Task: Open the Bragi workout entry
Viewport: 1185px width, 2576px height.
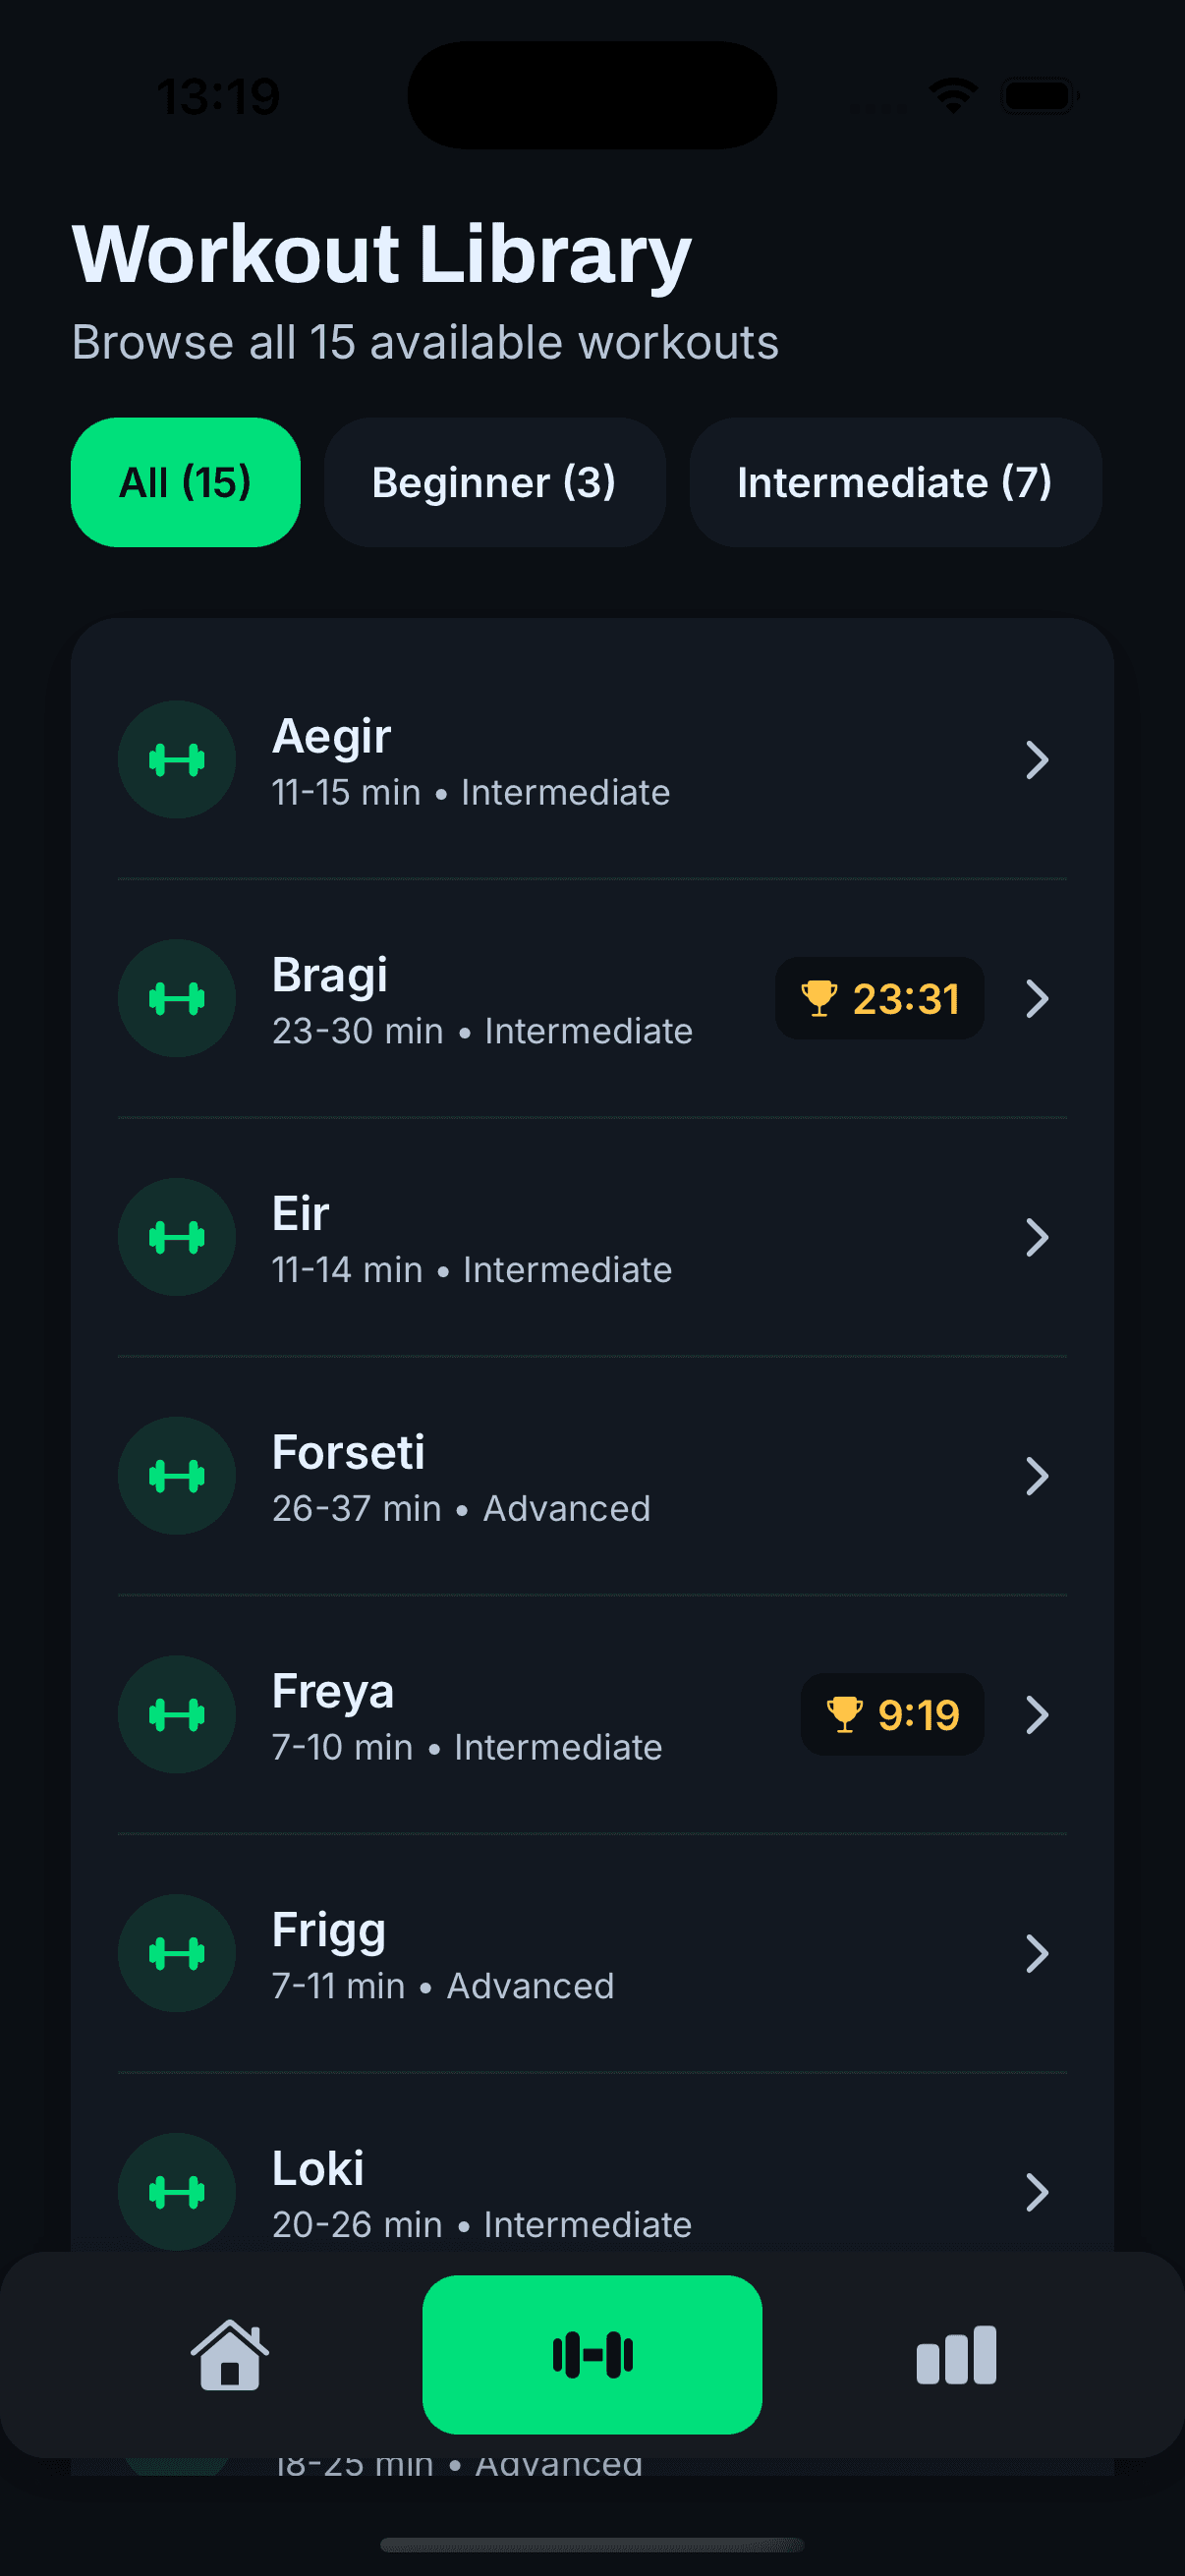Action: [x=329, y=975]
